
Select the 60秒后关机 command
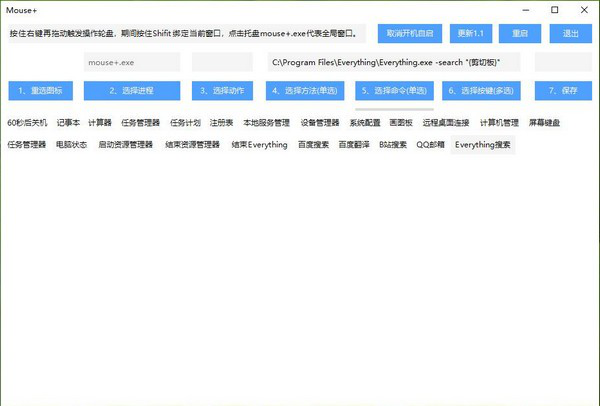point(27,123)
